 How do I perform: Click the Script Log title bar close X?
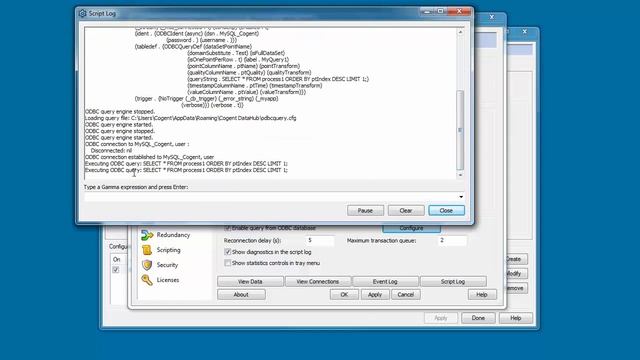[459, 12]
